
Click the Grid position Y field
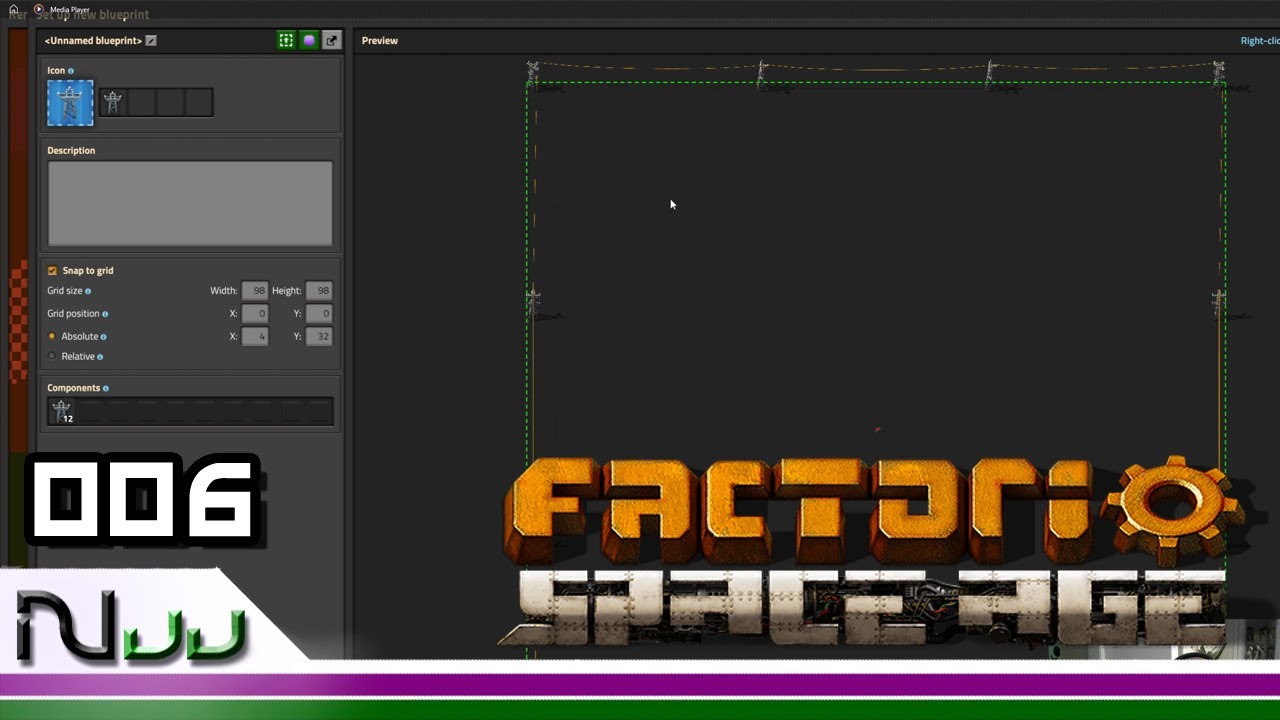coord(319,314)
